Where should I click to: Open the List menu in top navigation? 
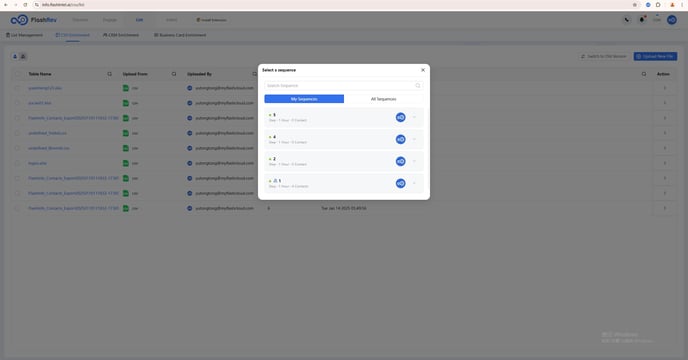[x=139, y=20]
